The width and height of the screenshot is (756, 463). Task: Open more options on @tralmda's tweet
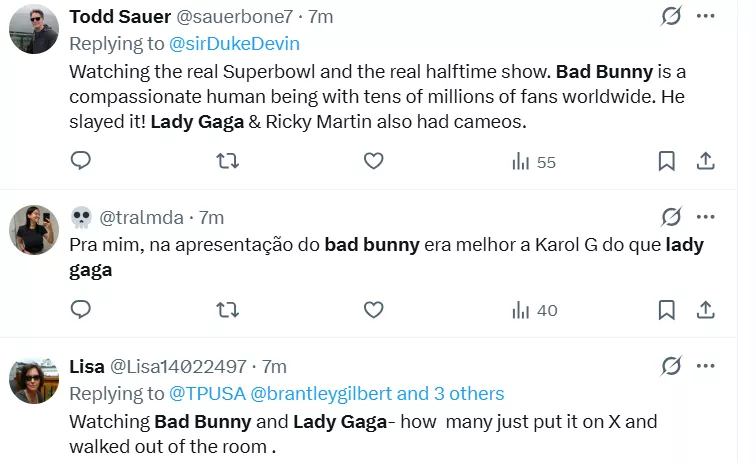point(705,217)
